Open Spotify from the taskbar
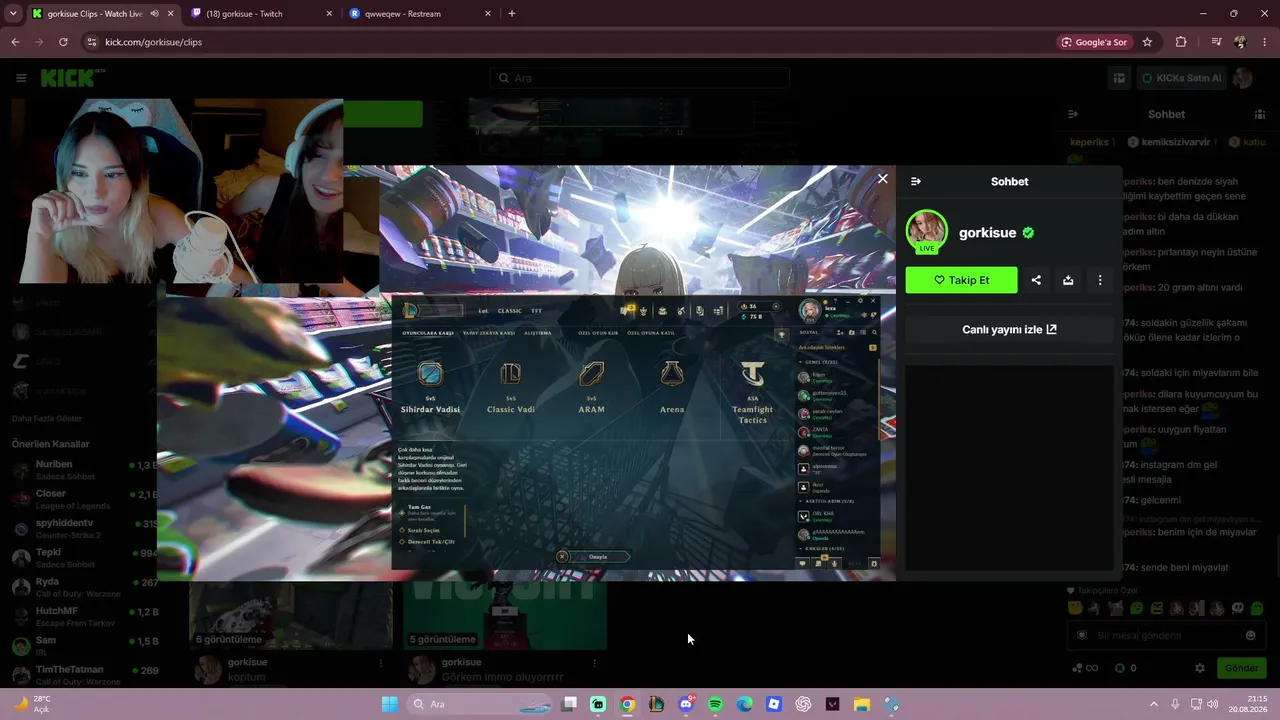Image resolution: width=1280 pixels, height=720 pixels. tap(715, 704)
